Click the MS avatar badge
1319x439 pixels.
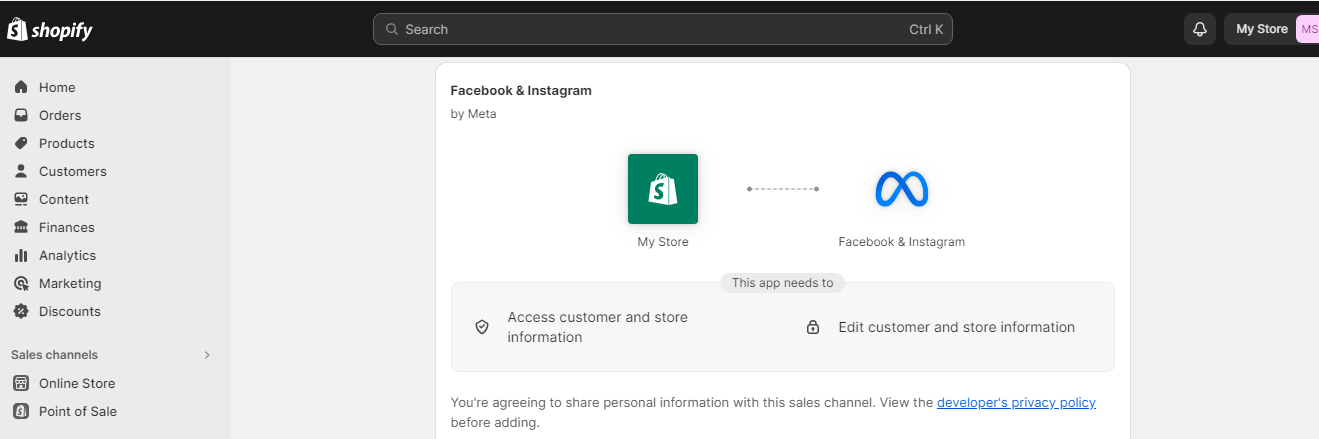(1308, 29)
